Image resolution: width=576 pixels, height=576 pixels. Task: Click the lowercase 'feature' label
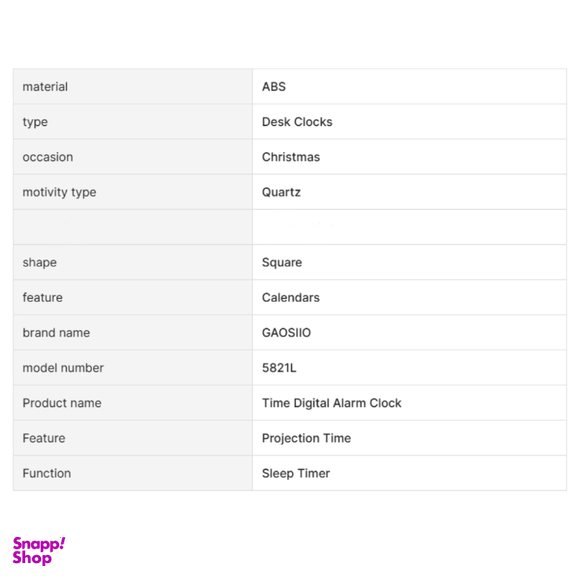pyautogui.click(x=43, y=298)
